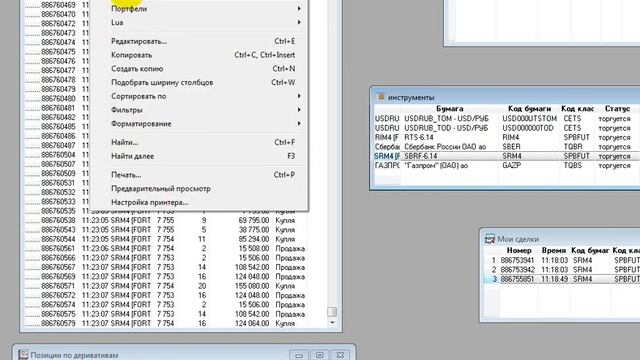Select deal 886753941 in Мои сделки
This screenshot has height=360, width=640.
coord(562,260)
